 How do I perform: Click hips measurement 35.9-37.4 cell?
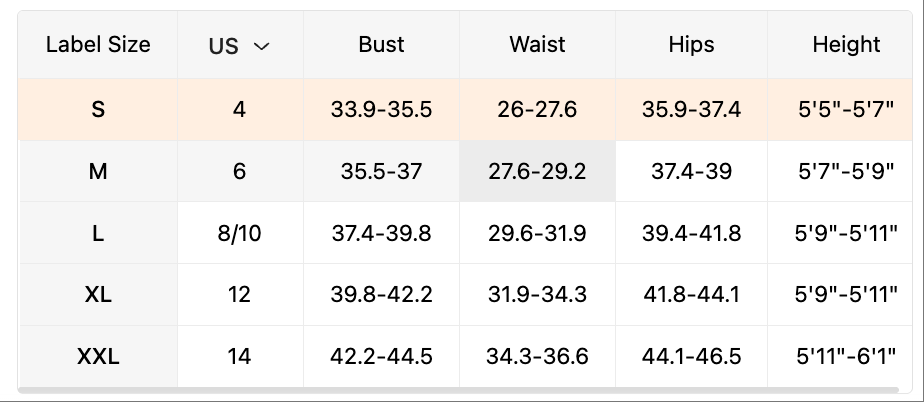point(691,109)
